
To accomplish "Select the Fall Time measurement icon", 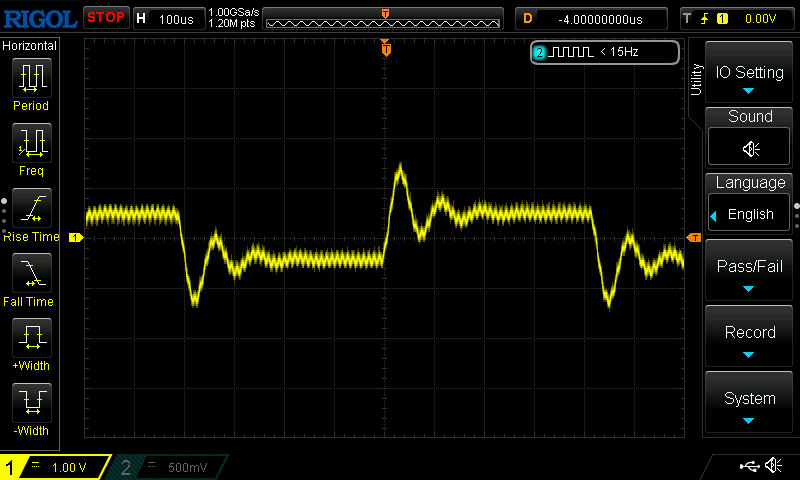I will click(32, 273).
